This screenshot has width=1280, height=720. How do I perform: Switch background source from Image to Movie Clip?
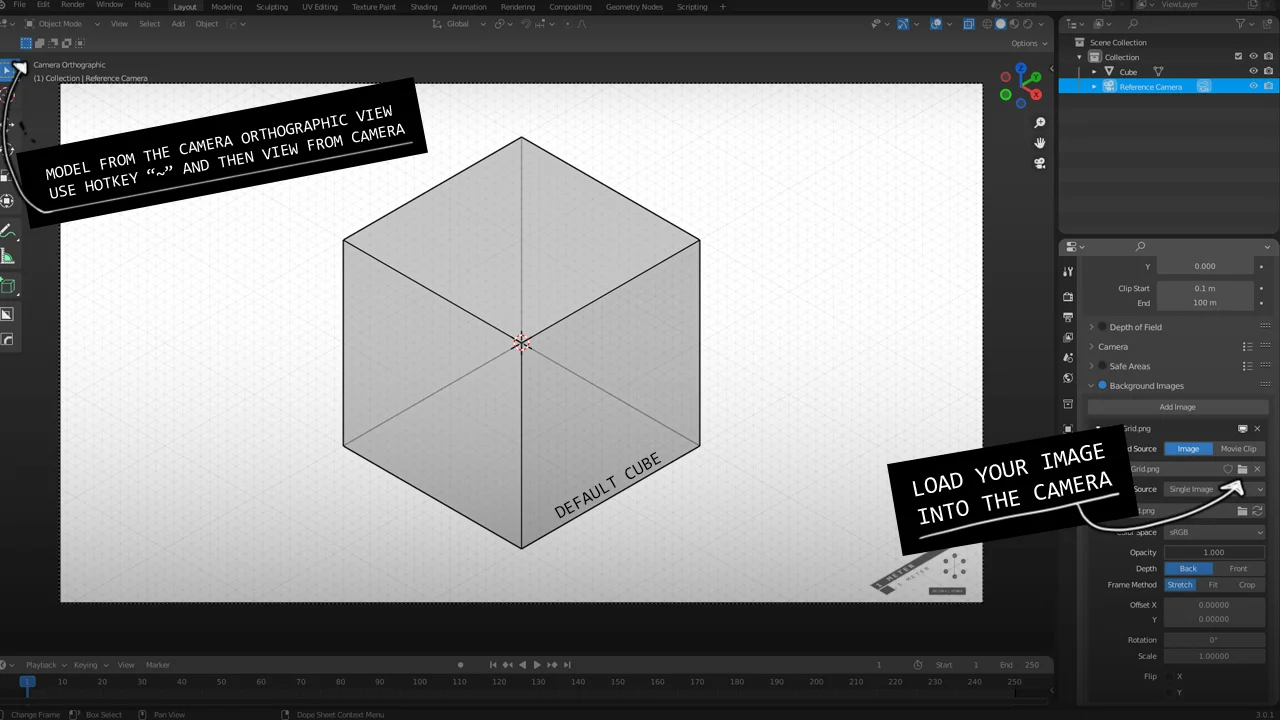click(x=1238, y=448)
